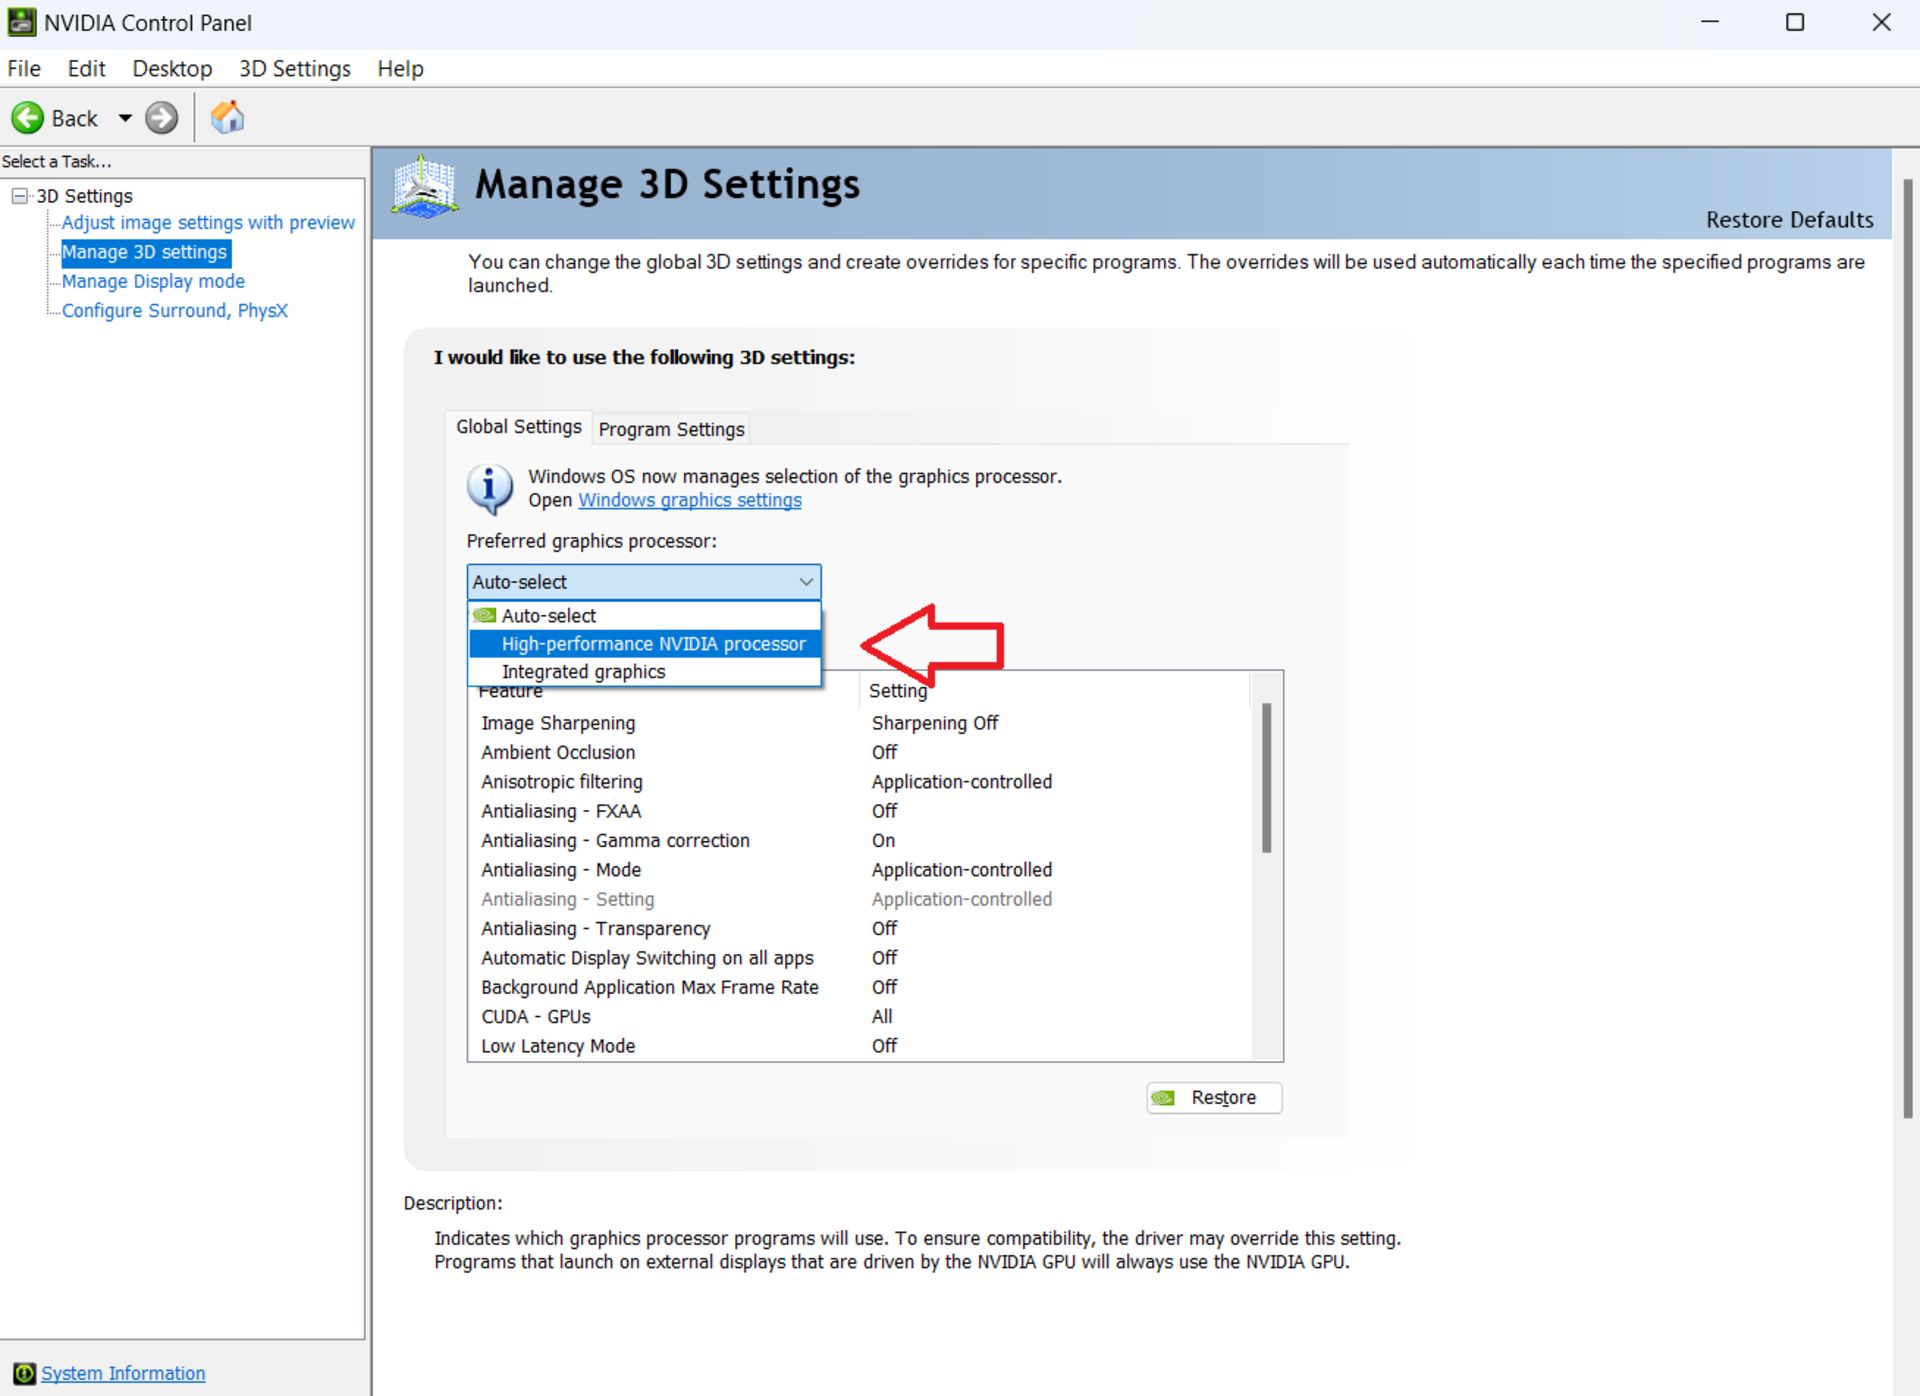The image size is (1920, 1396).
Task: Click the main page vertical scrollbar
Action: click(x=1908, y=647)
